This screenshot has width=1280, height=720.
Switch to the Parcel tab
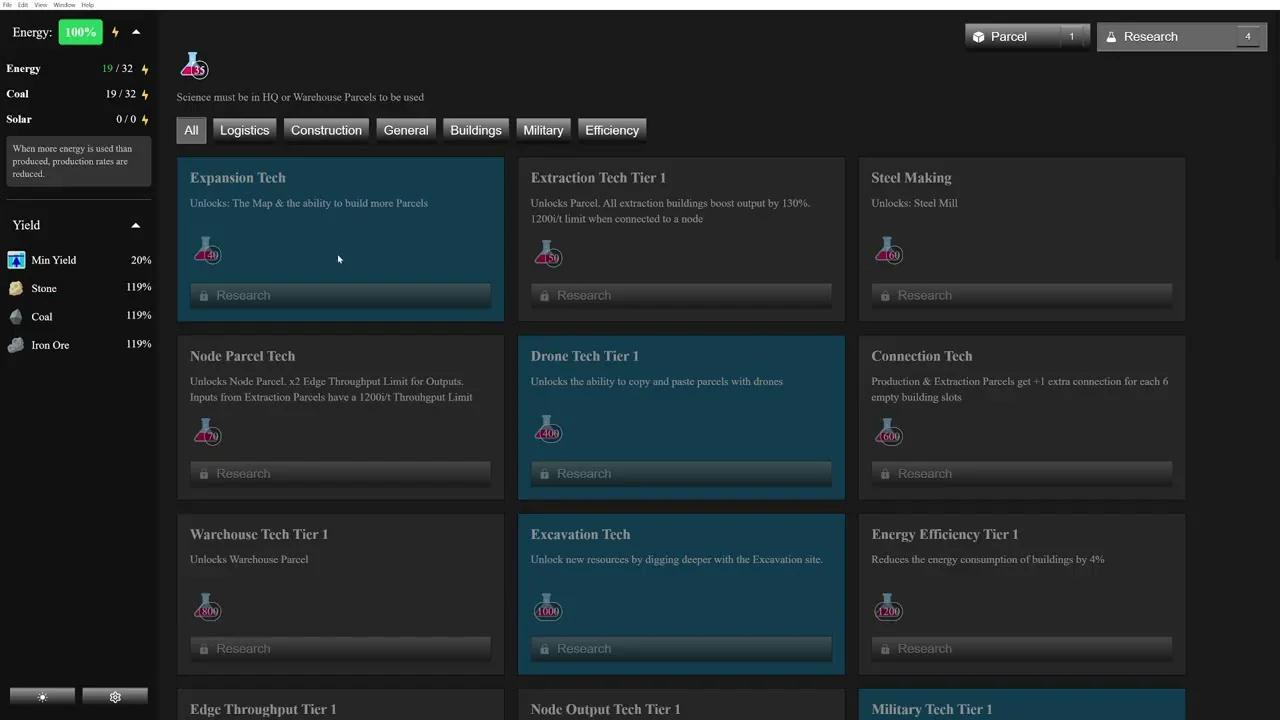tap(1027, 37)
